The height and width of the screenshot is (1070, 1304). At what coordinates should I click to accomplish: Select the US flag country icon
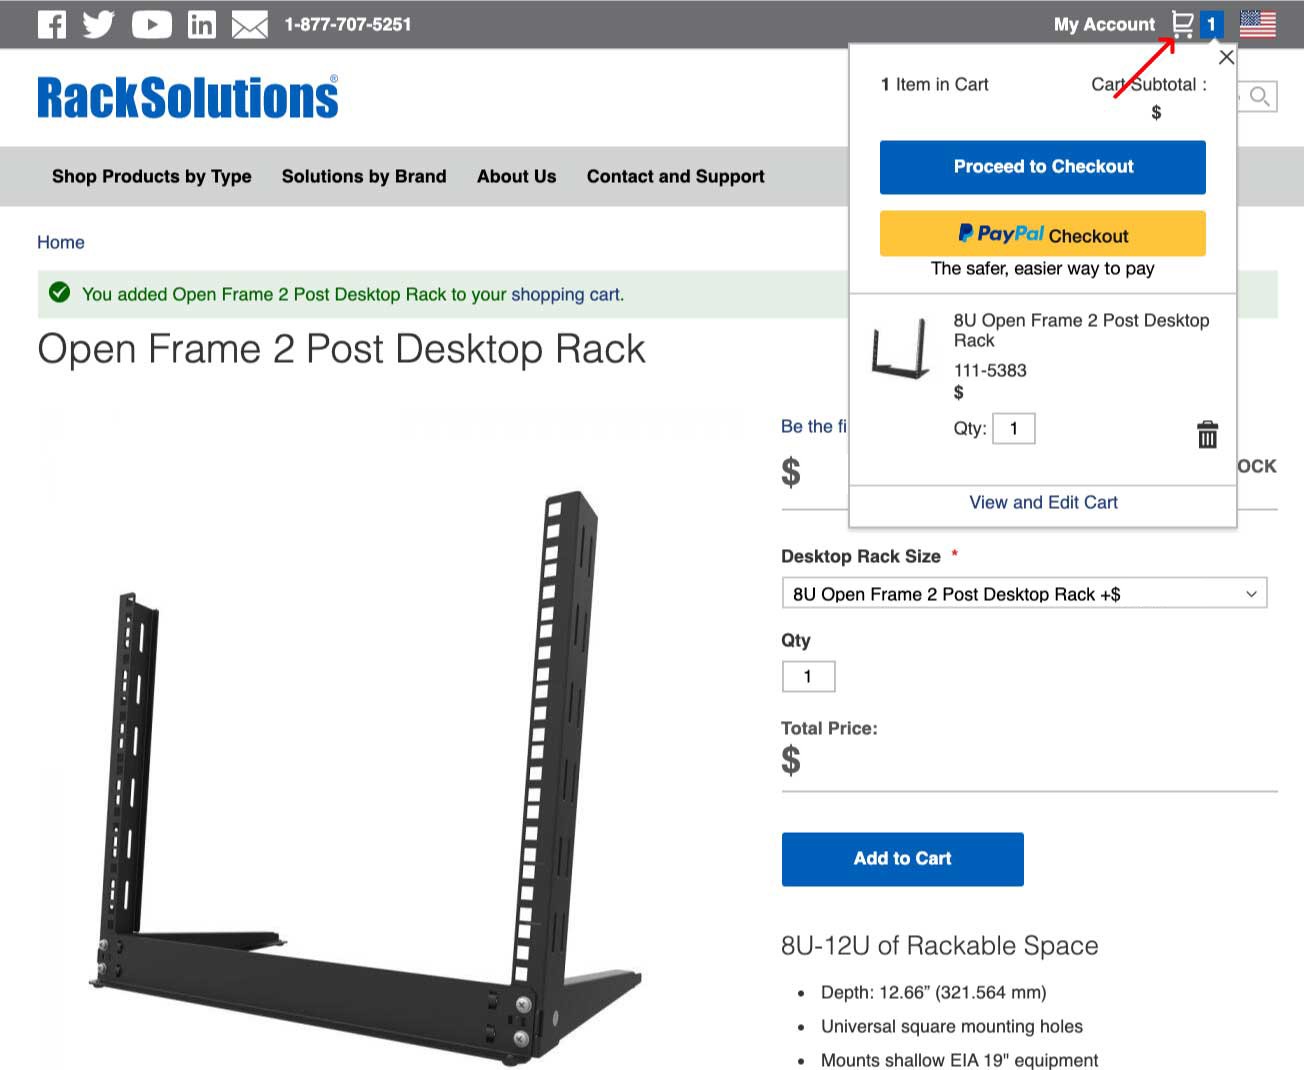(x=1258, y=24)
